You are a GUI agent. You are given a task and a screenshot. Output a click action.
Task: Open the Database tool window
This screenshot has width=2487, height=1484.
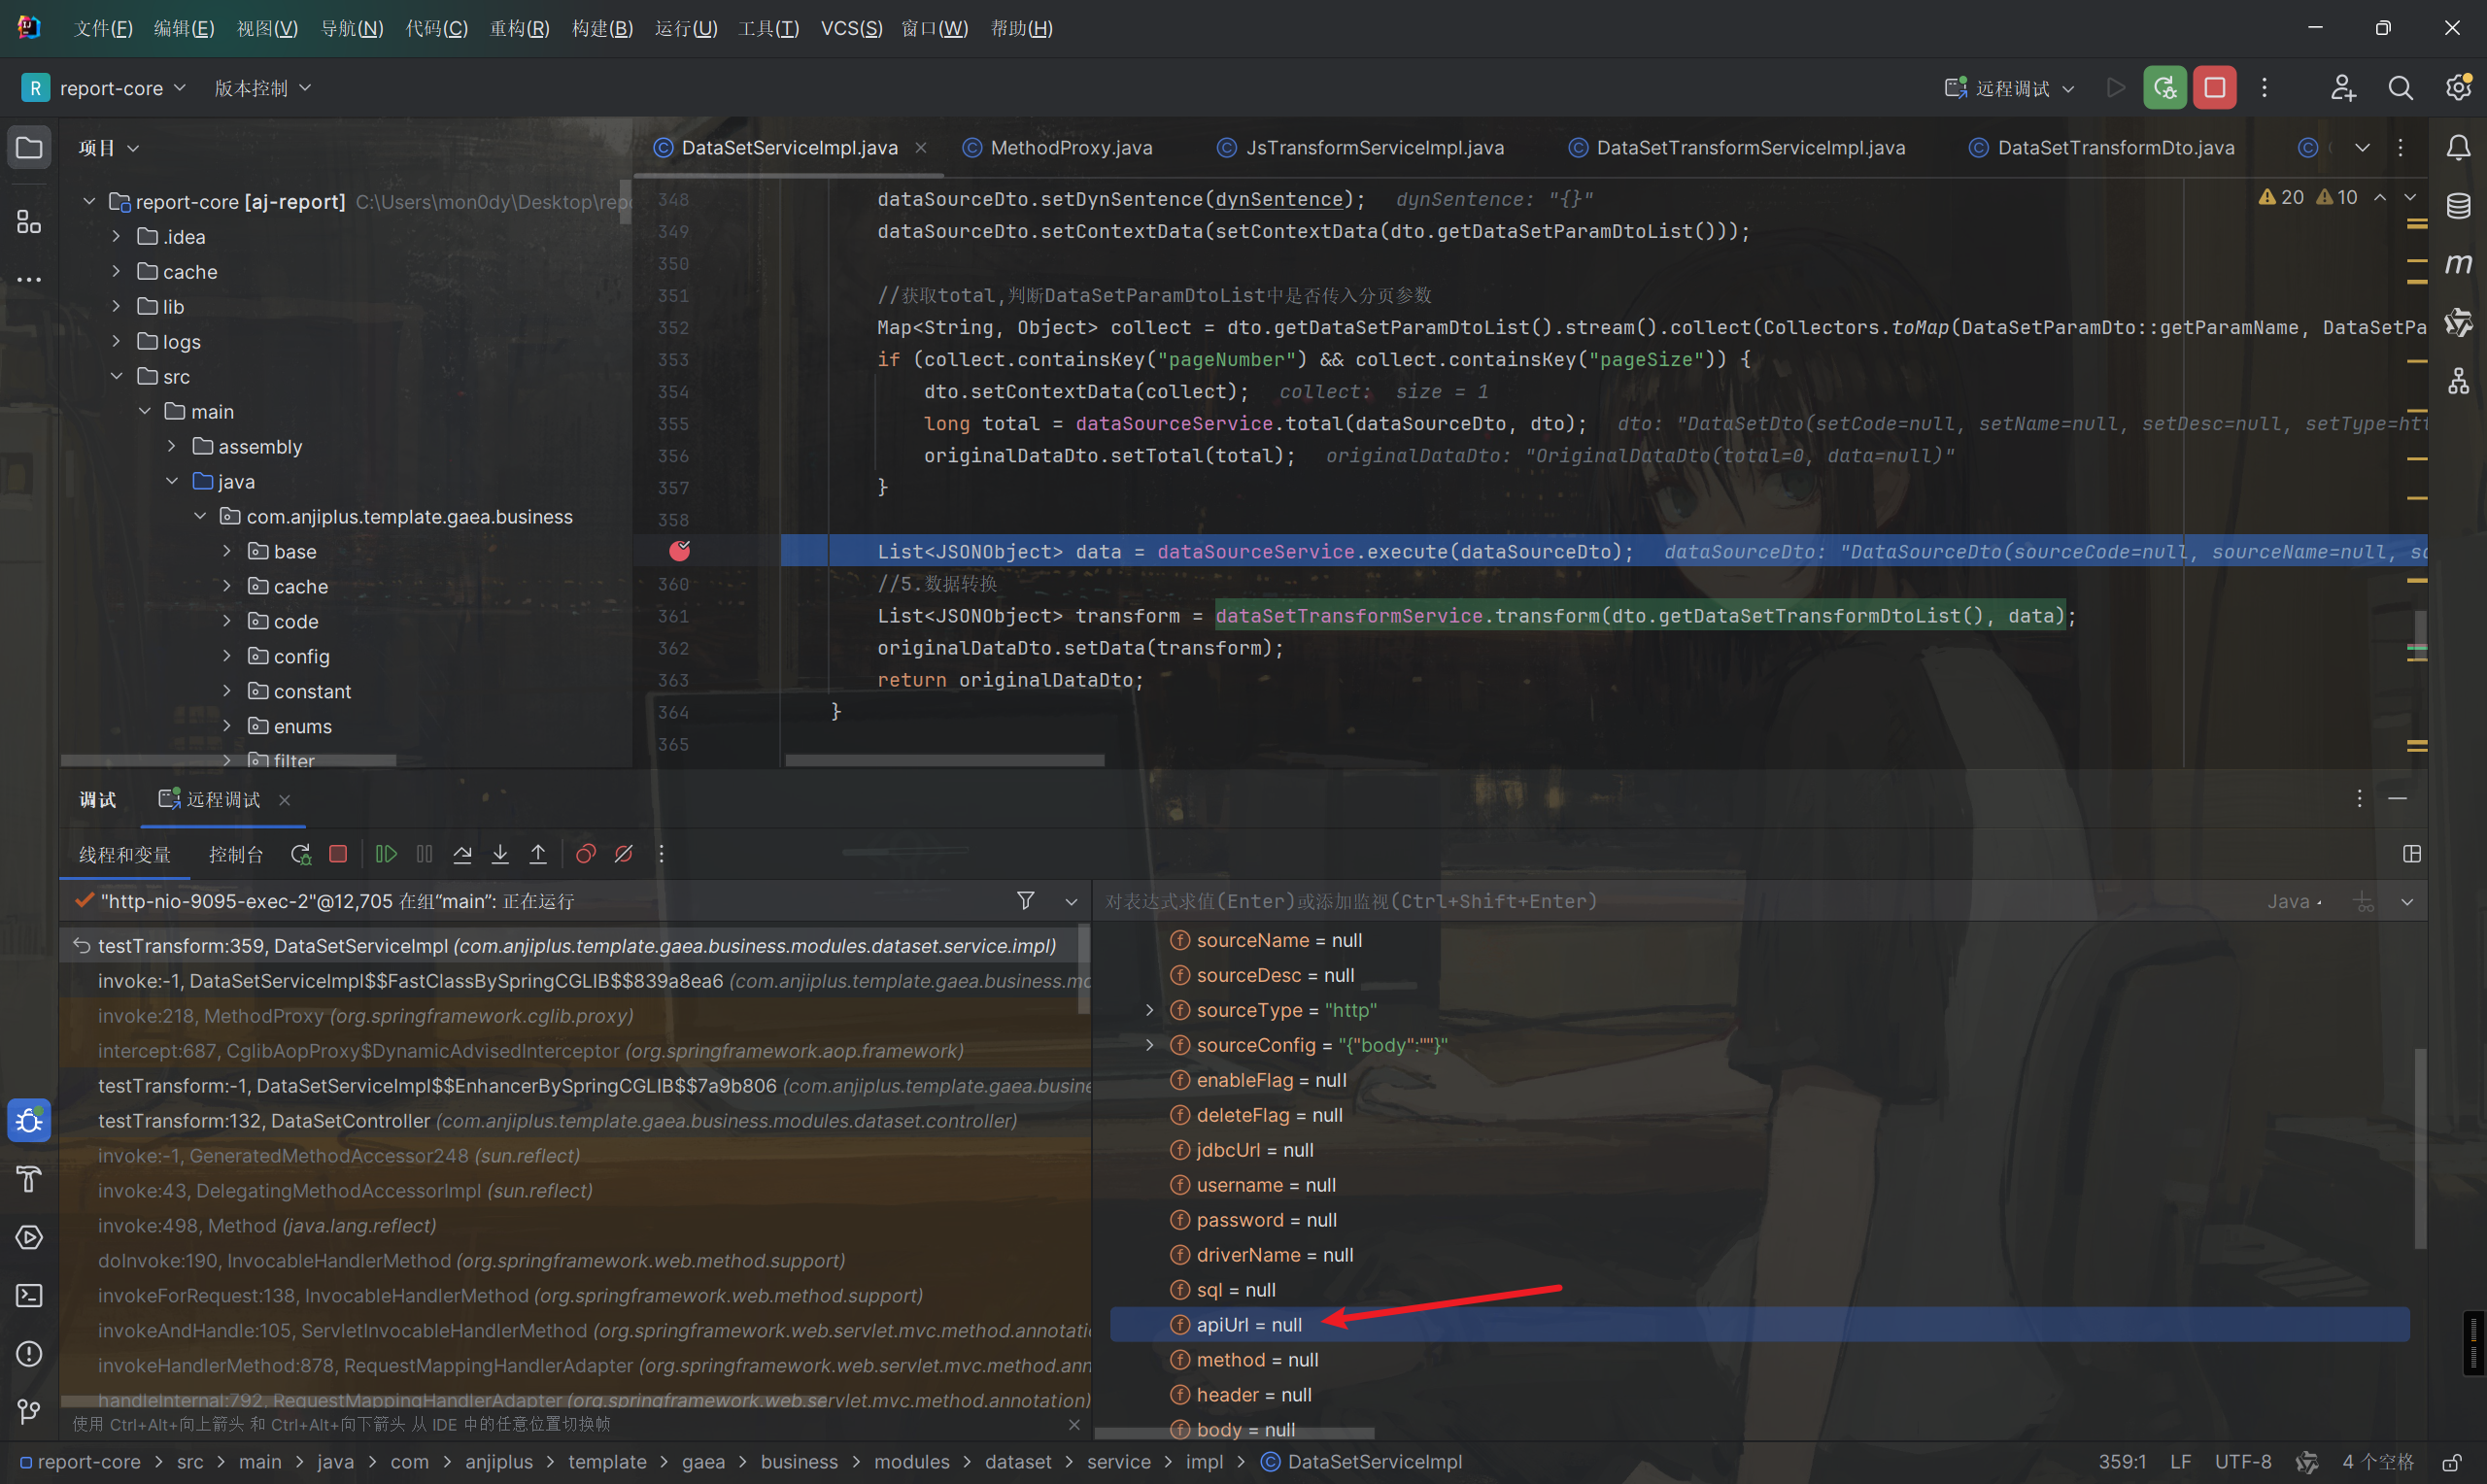(x=2458, y=206)
